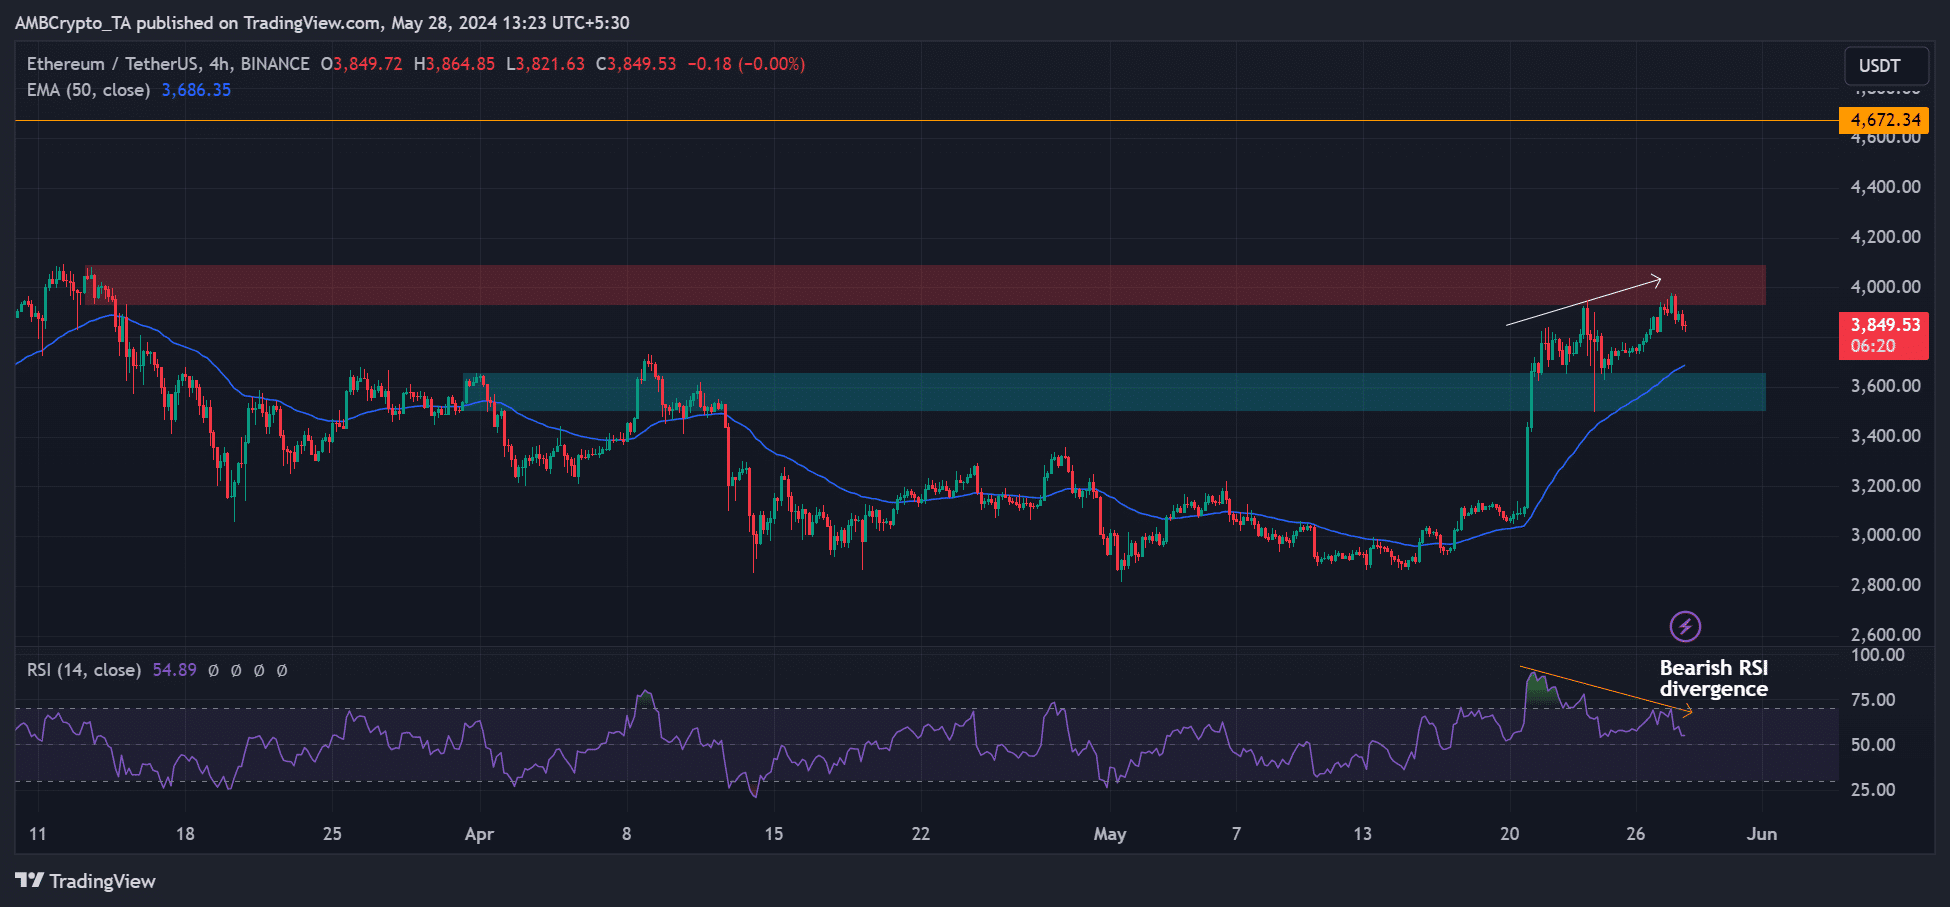Click the fourth Ø icon in RSI row
The image size is (1950, 907).
click(x=282, y=670)
